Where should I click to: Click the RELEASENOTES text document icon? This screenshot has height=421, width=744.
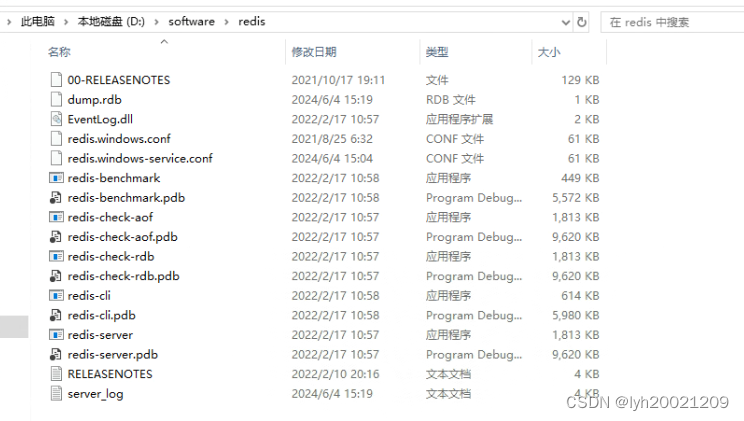56,374
